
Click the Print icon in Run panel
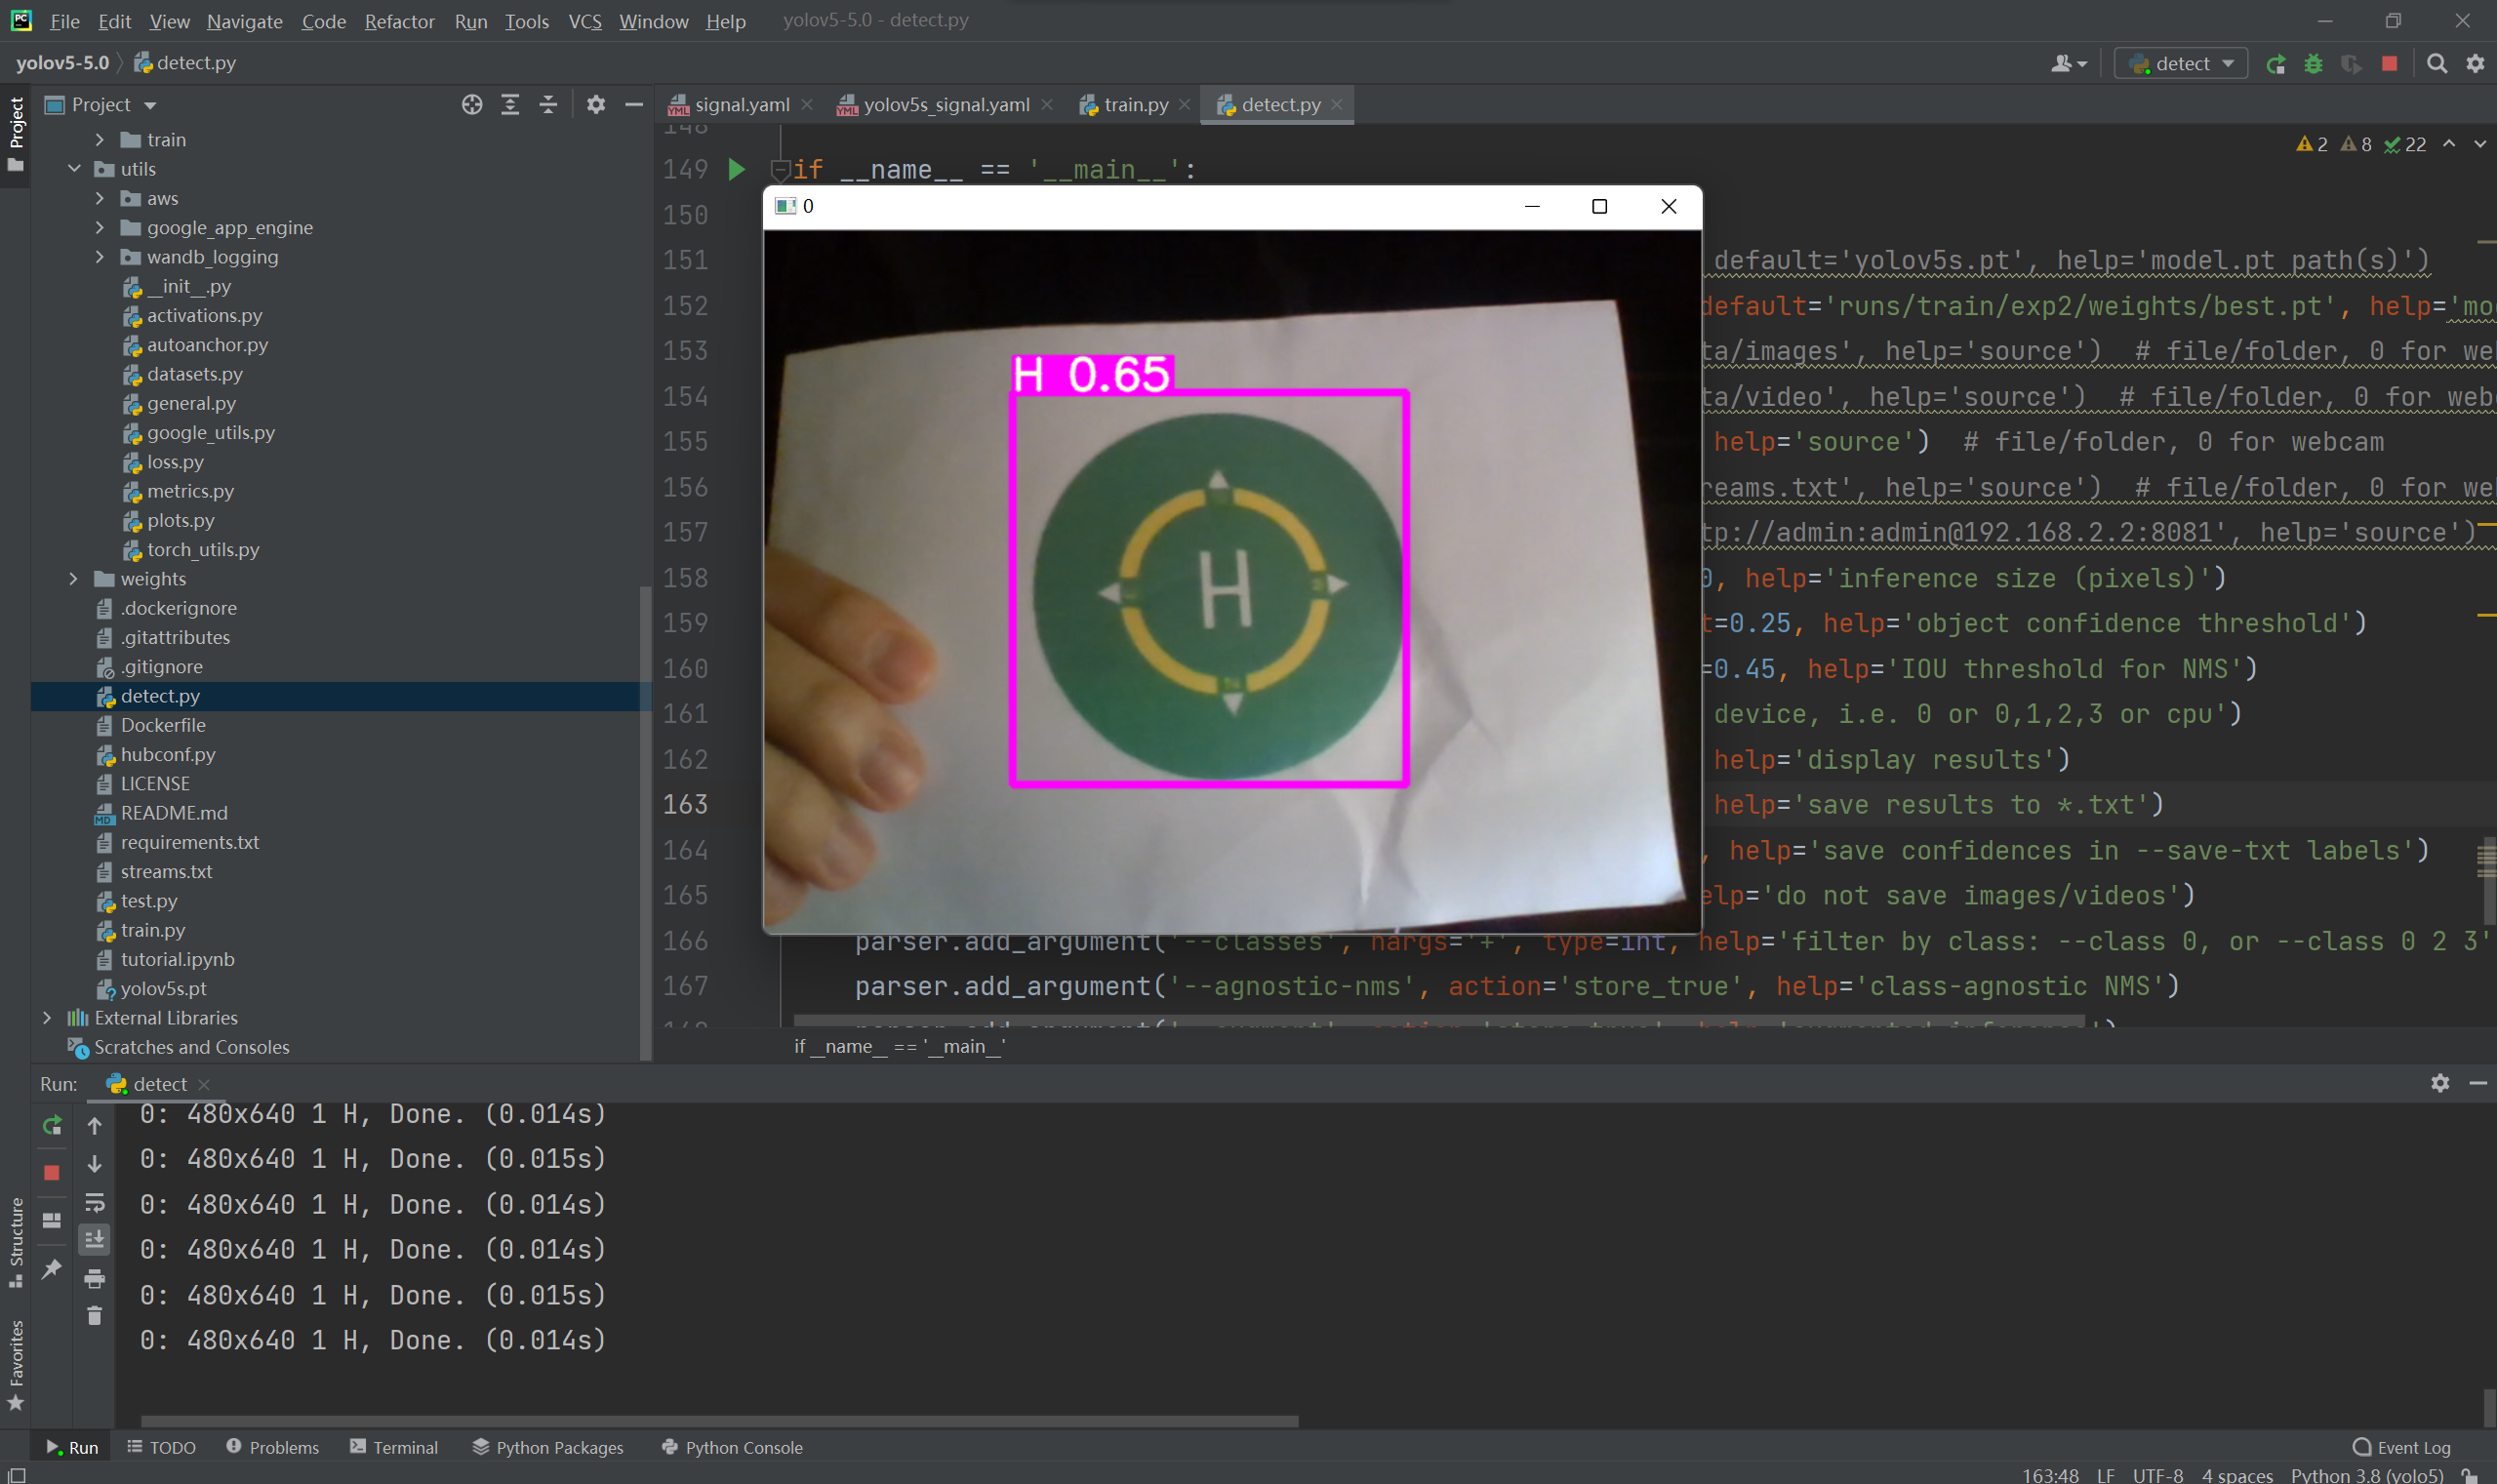tap(95, 1278)
